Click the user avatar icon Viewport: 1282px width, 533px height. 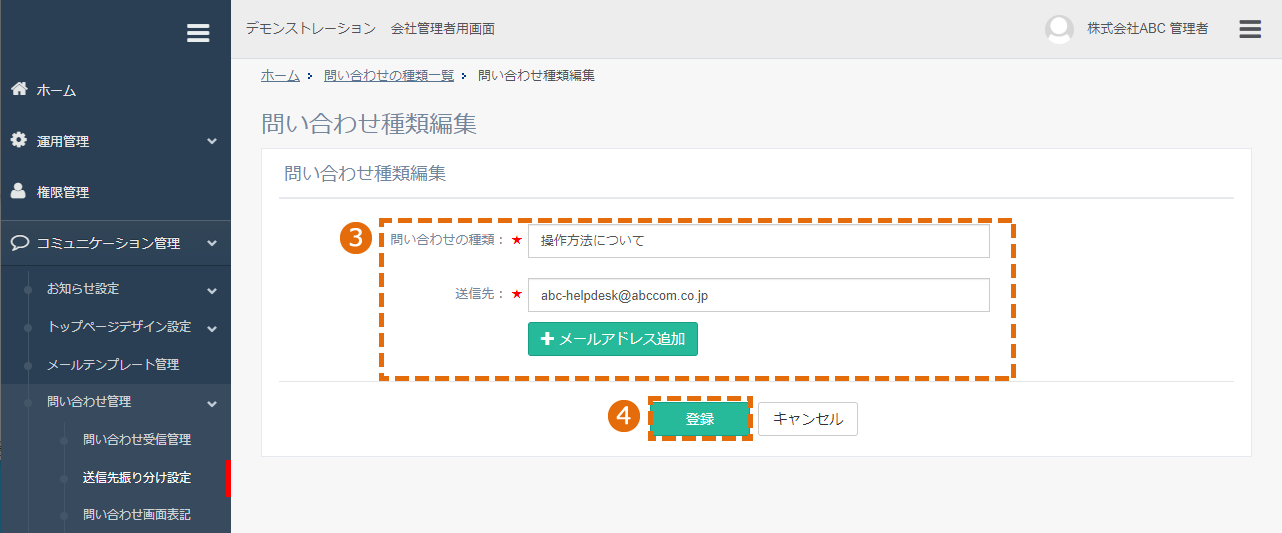[x=1059, y=29]
